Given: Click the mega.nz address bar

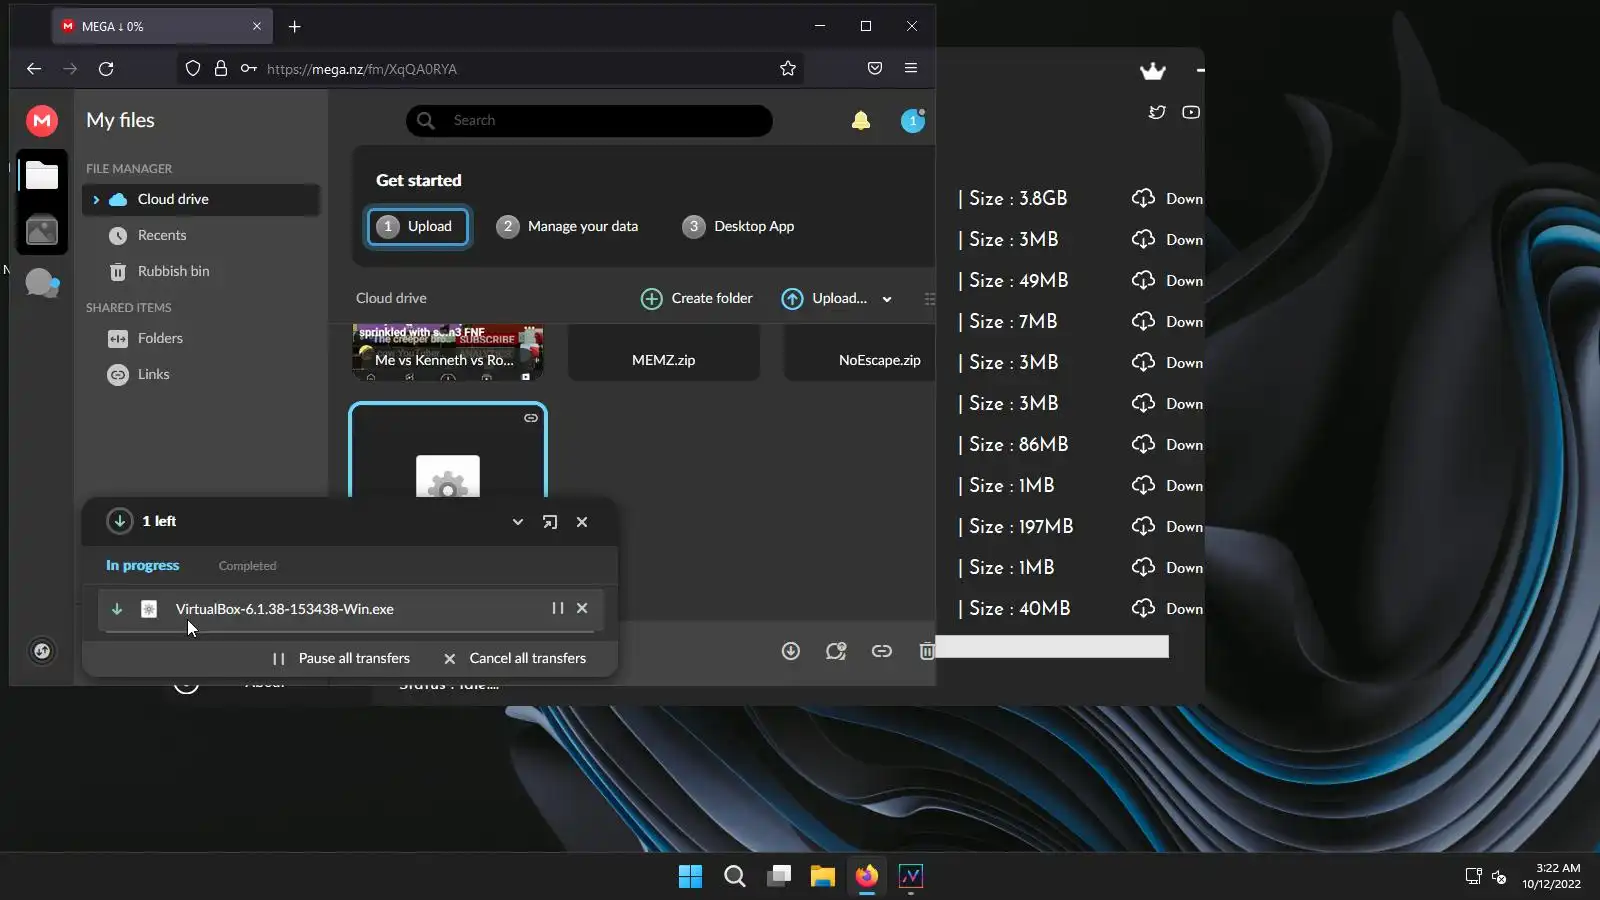Looking at the screenshot, I should pos(490,69).
